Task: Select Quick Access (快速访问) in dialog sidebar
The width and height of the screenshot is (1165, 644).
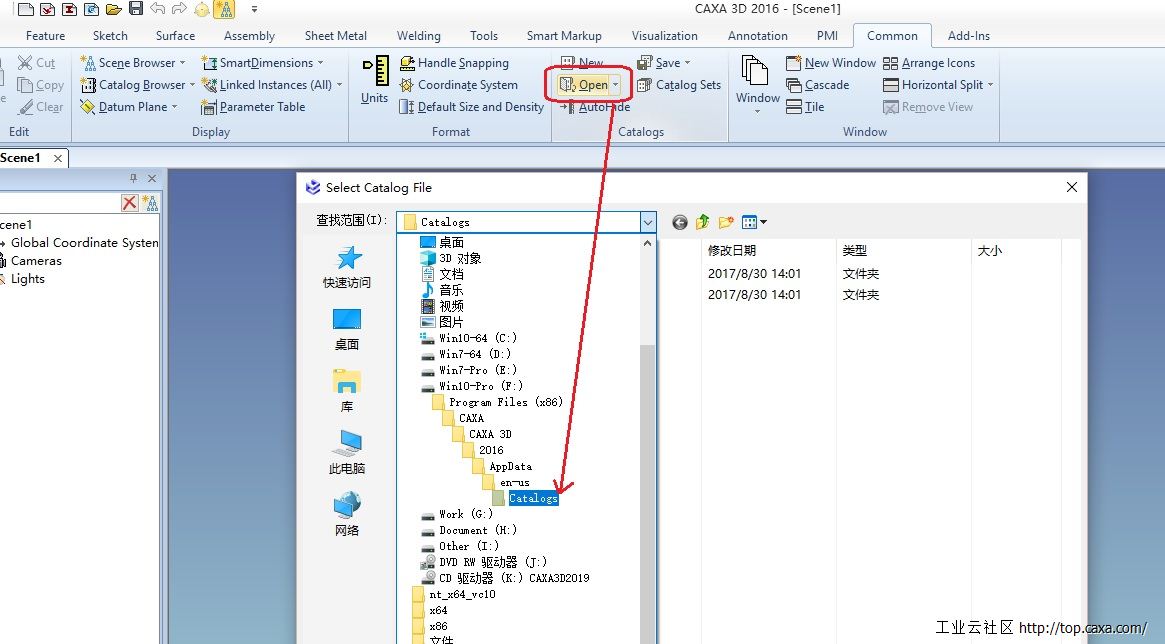Action: (x=347, y=267)
